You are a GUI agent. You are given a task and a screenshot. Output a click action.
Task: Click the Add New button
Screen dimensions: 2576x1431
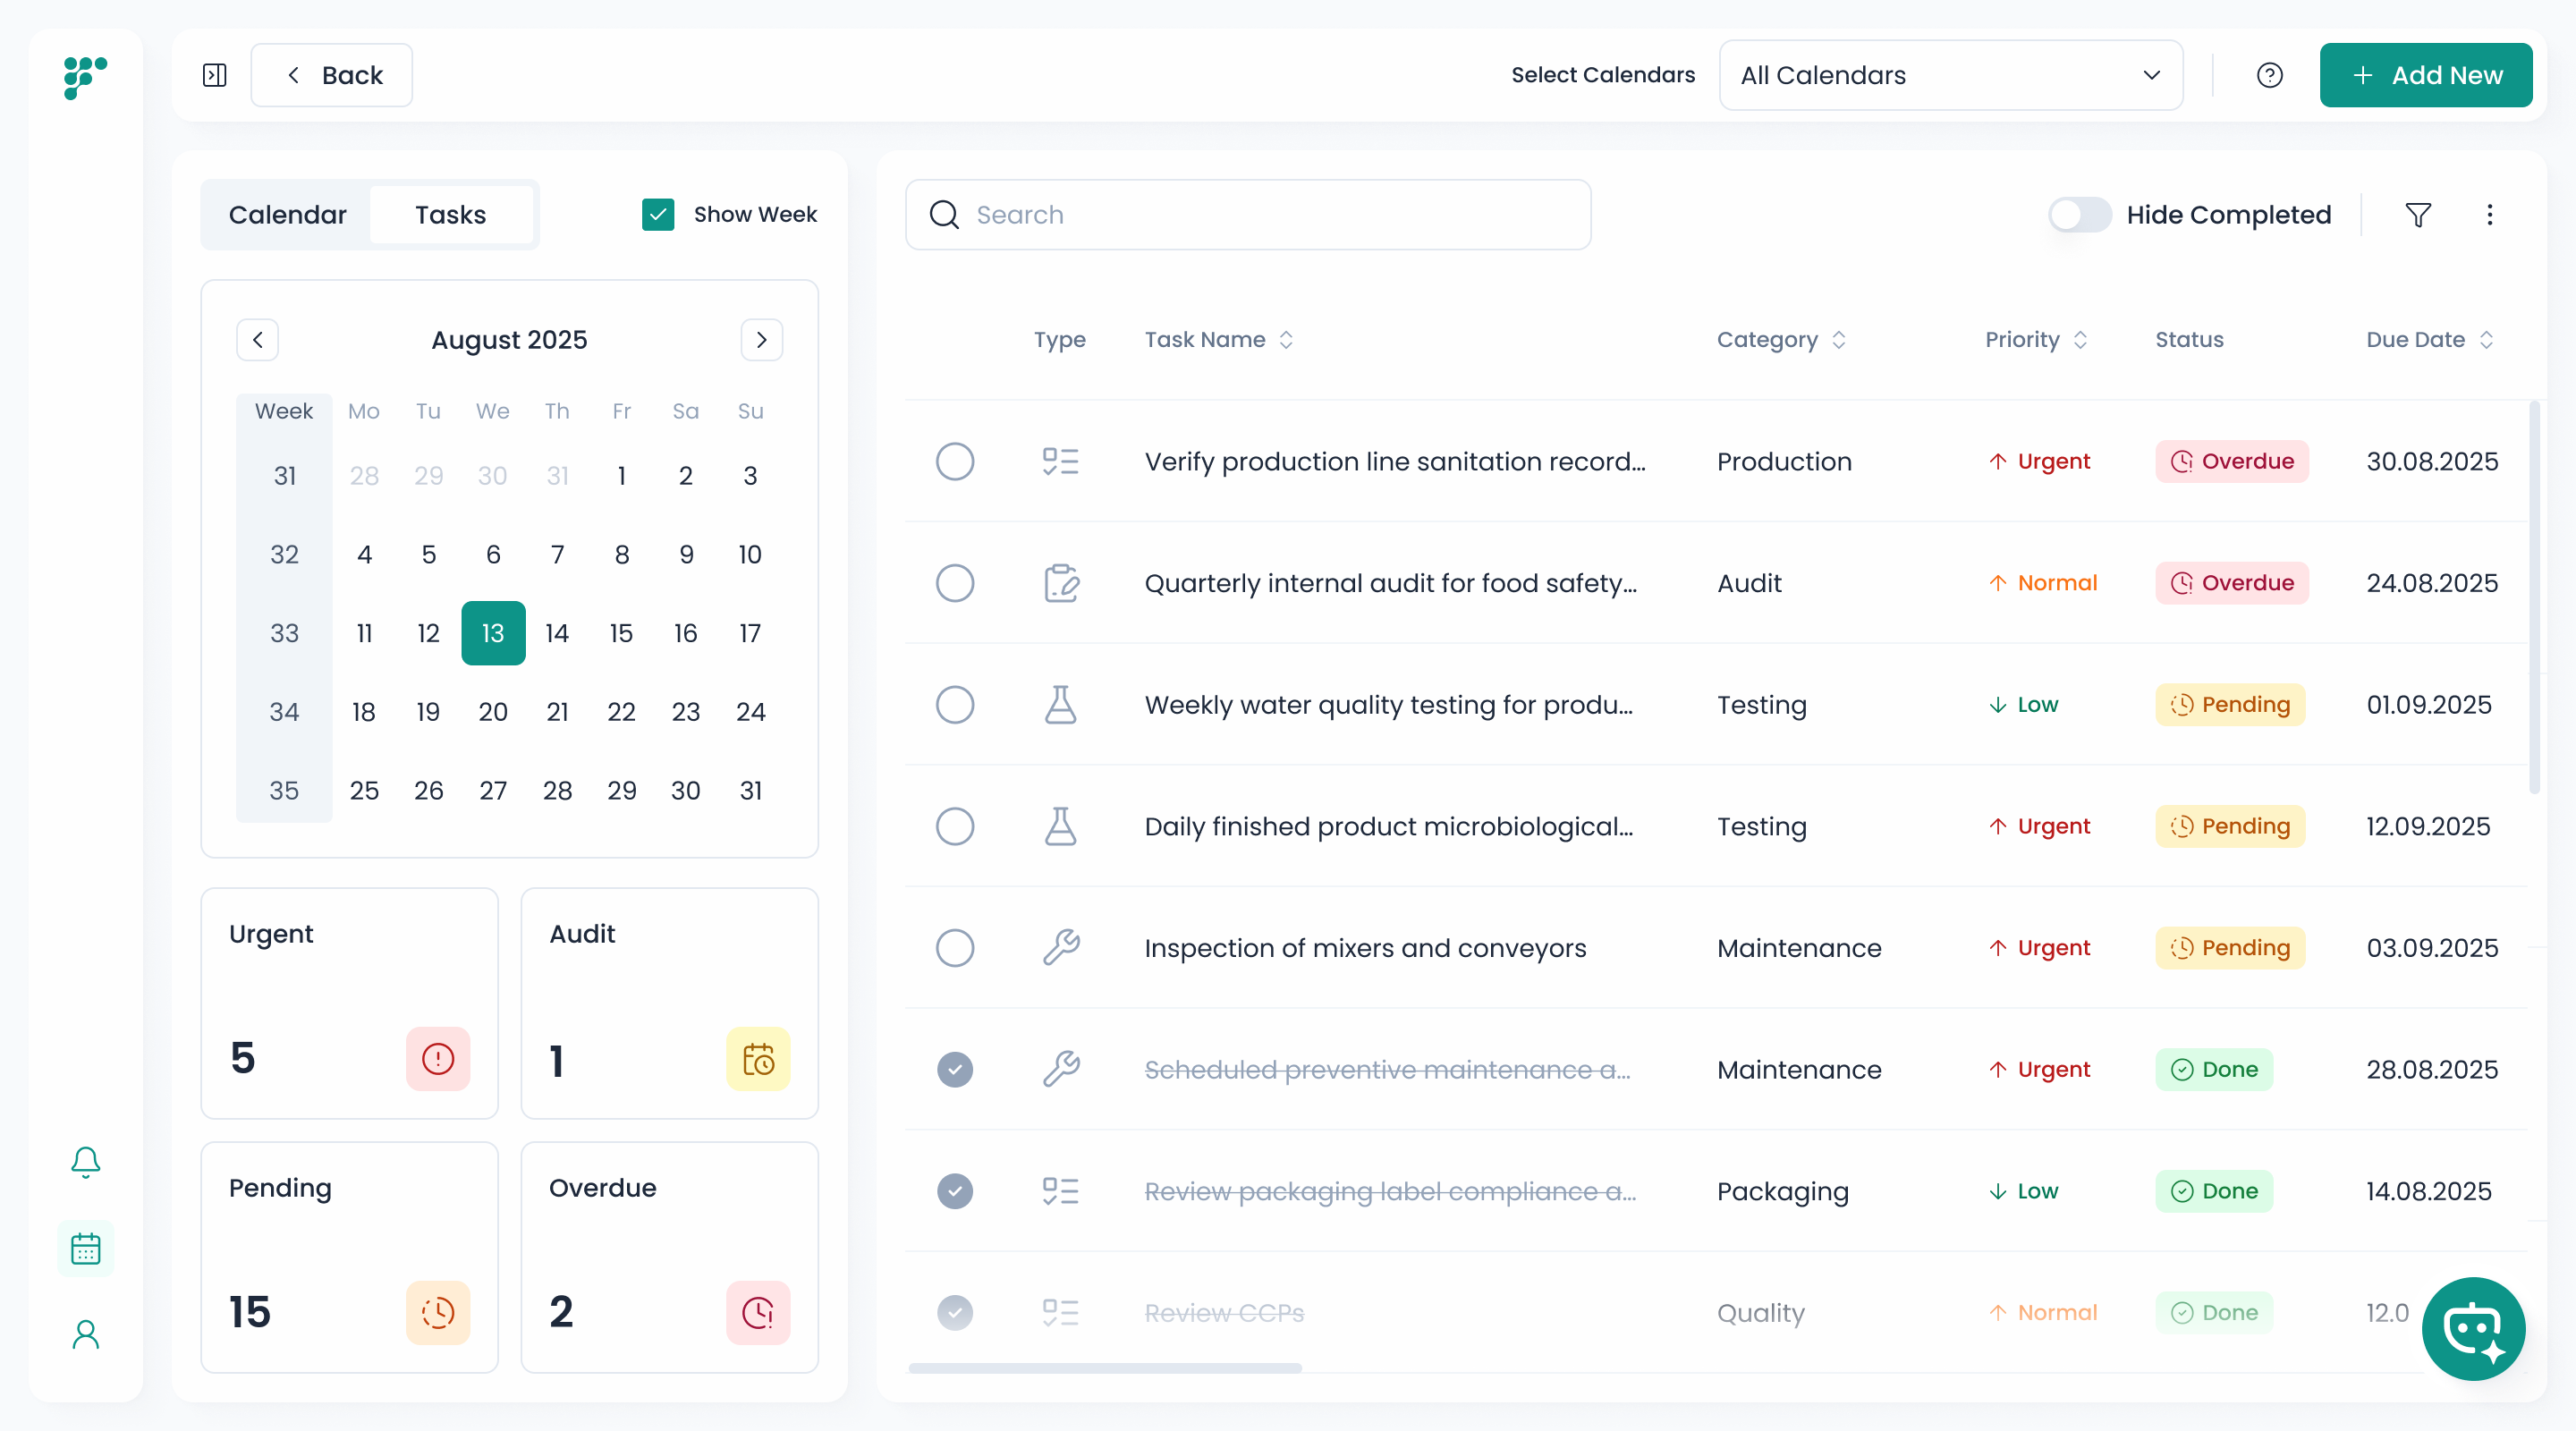tap(2425, 75)
